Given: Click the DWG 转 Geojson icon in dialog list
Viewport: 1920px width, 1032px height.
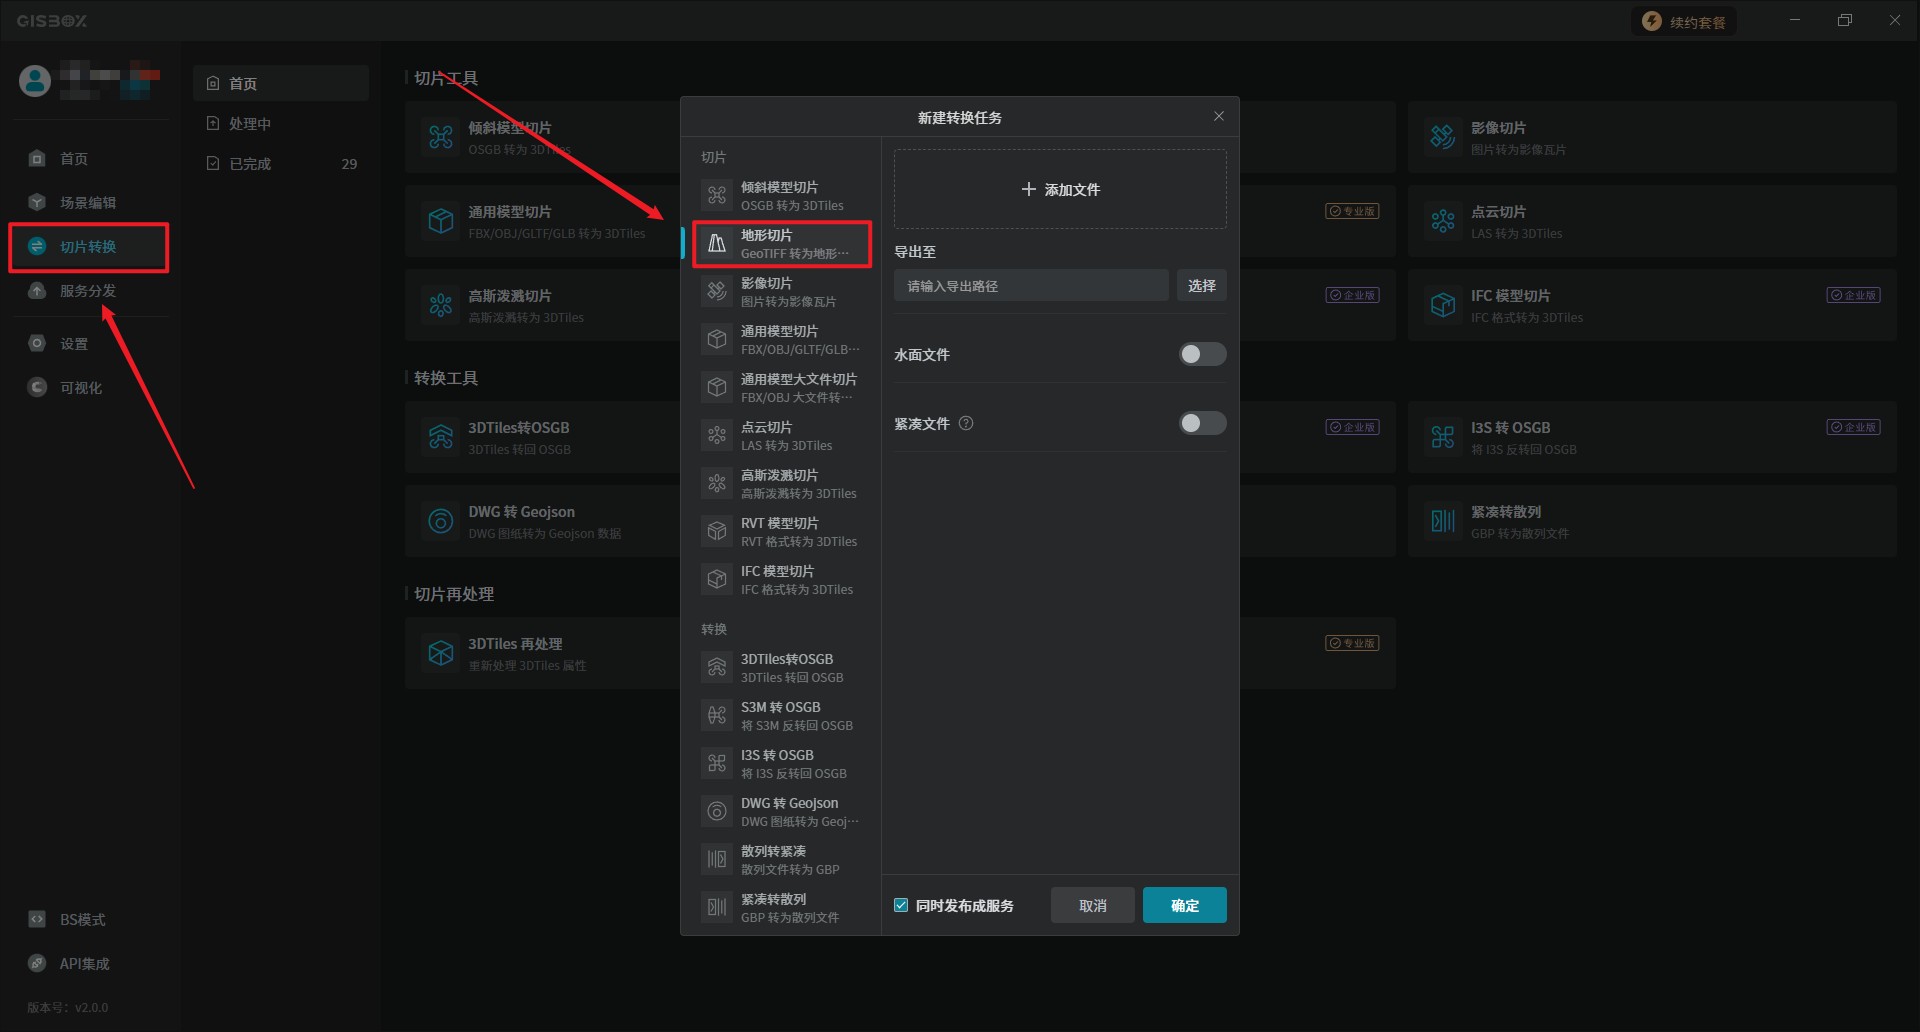Looking at the screenshot, I should pyautogui.click(x=717, y=812).
